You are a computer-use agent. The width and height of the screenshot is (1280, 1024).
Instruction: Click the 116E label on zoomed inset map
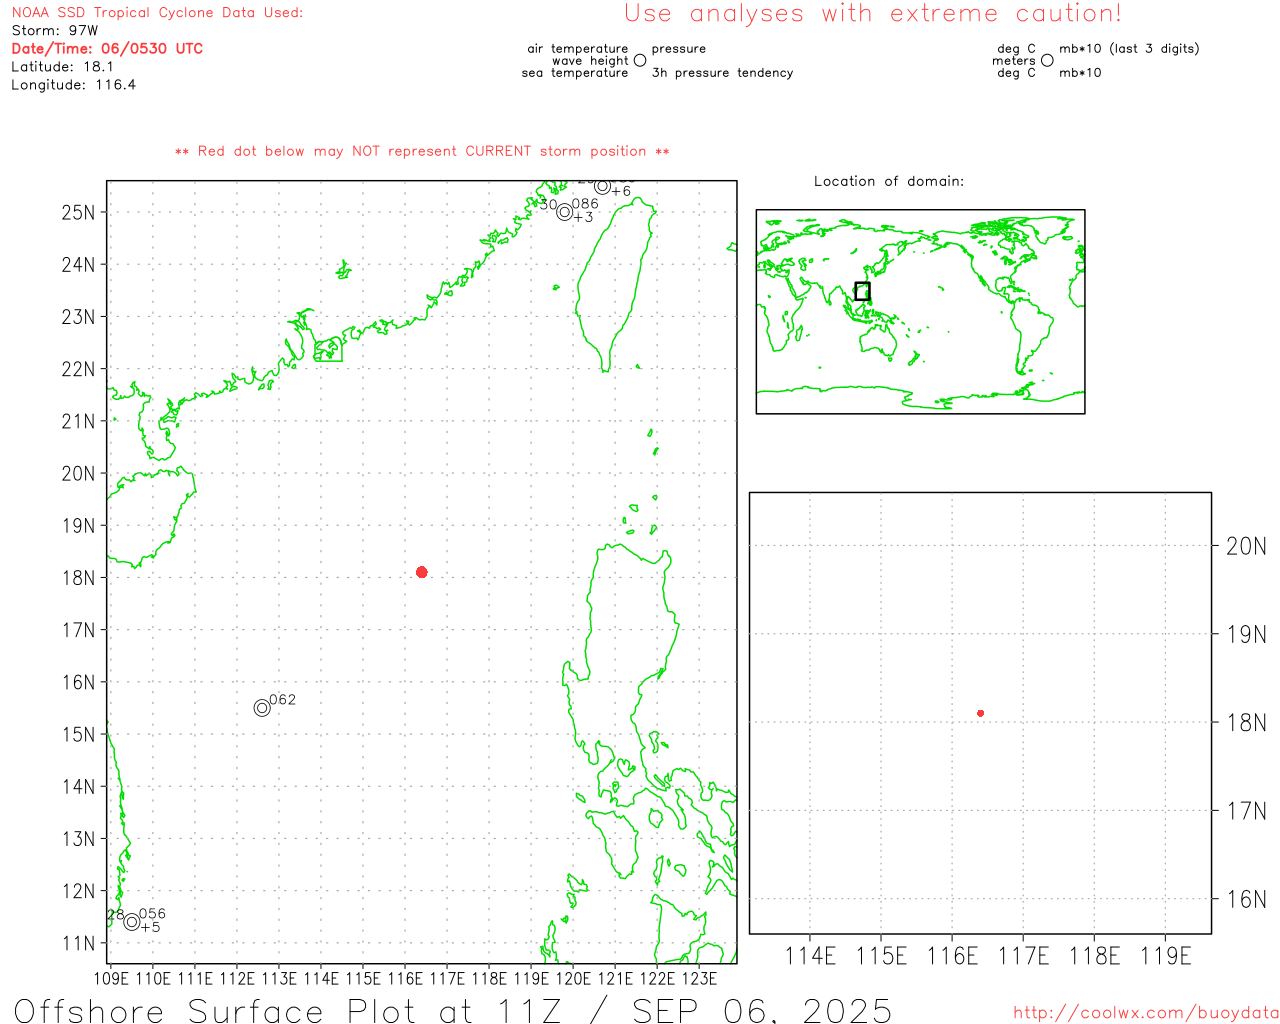952,957
